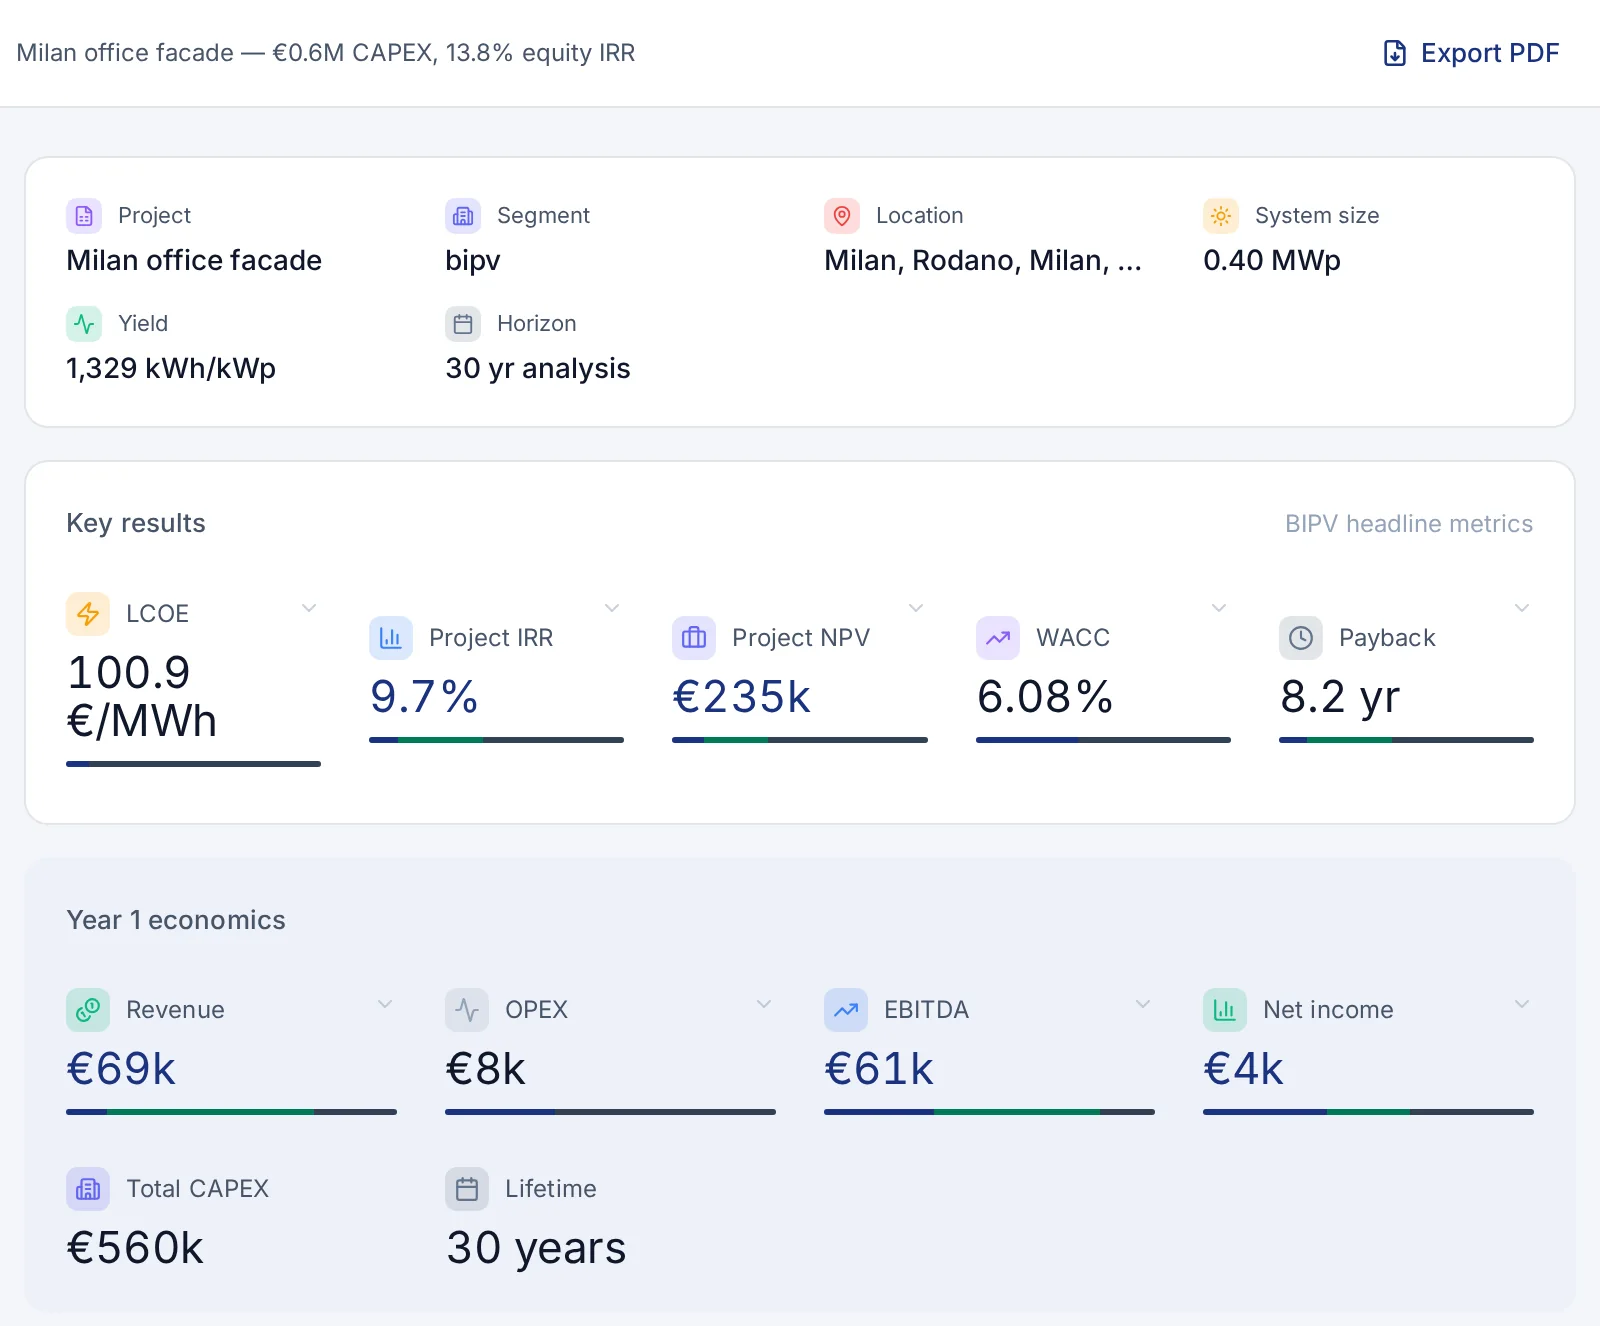Click the Location pin icon
The width and height of the screenshot is (1600, 1326).
coord(842,215)
